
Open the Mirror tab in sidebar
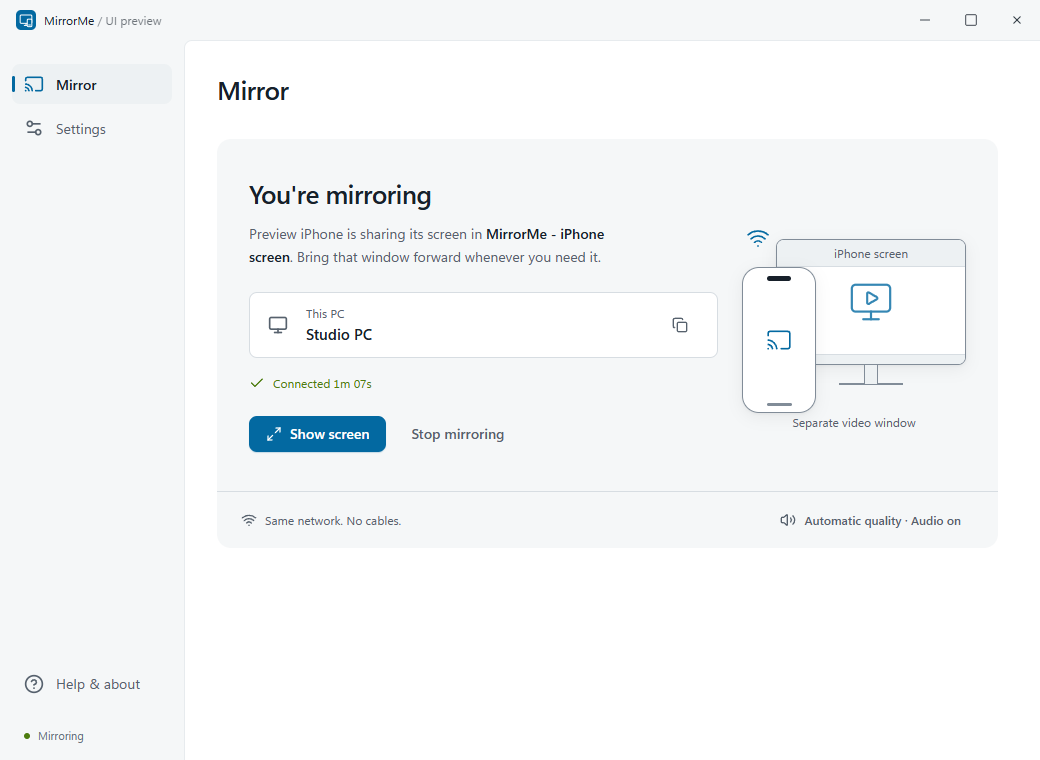tap(92, 84)
